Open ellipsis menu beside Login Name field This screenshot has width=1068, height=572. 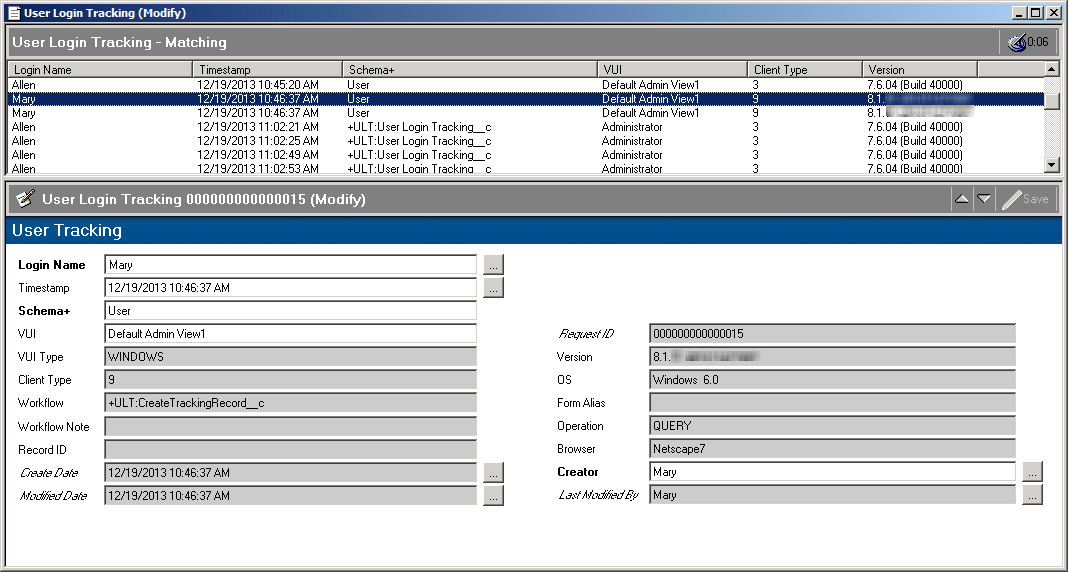(x=494, y=265)
